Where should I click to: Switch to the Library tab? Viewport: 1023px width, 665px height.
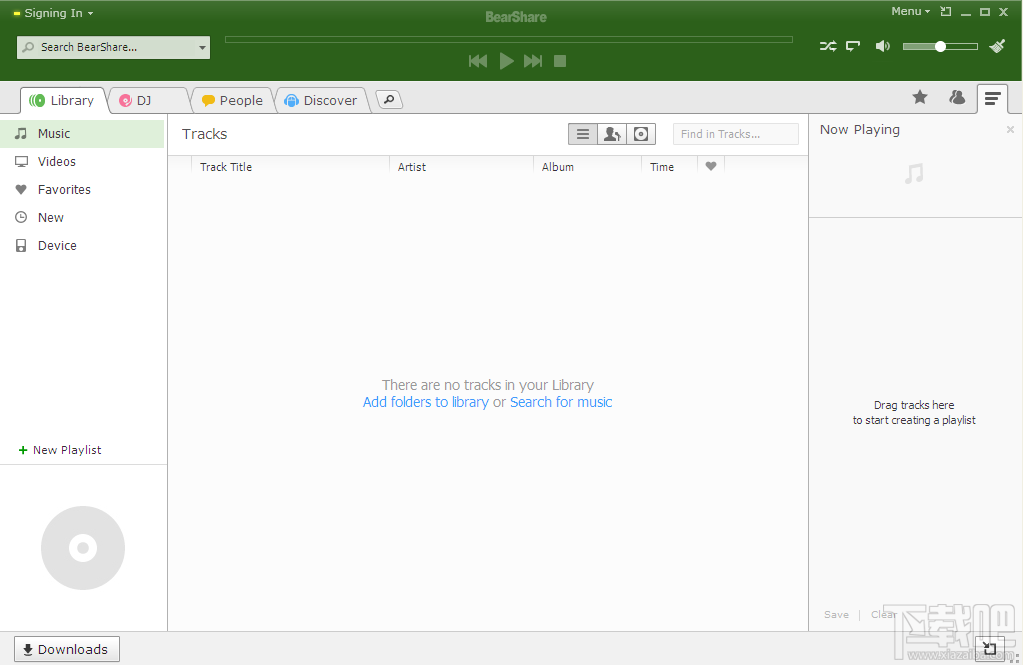tap(63, 101)
